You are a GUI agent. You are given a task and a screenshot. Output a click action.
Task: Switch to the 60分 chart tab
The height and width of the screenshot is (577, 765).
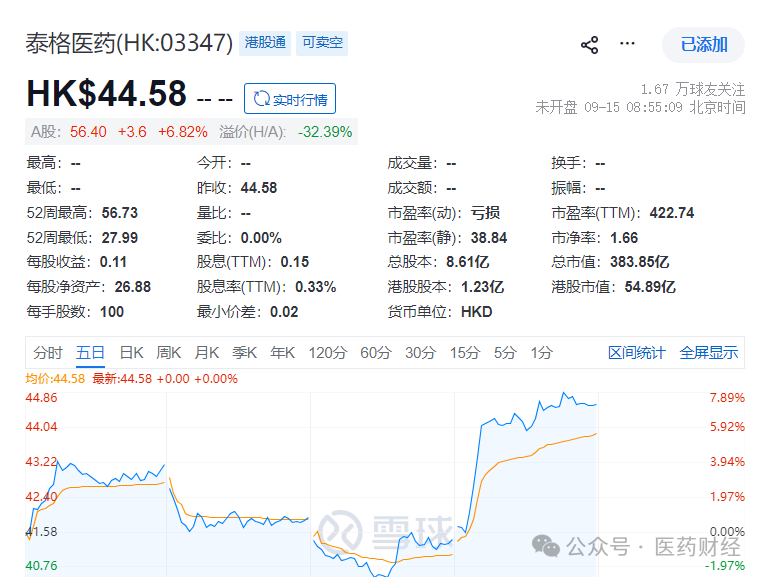[x=376, y=352]
